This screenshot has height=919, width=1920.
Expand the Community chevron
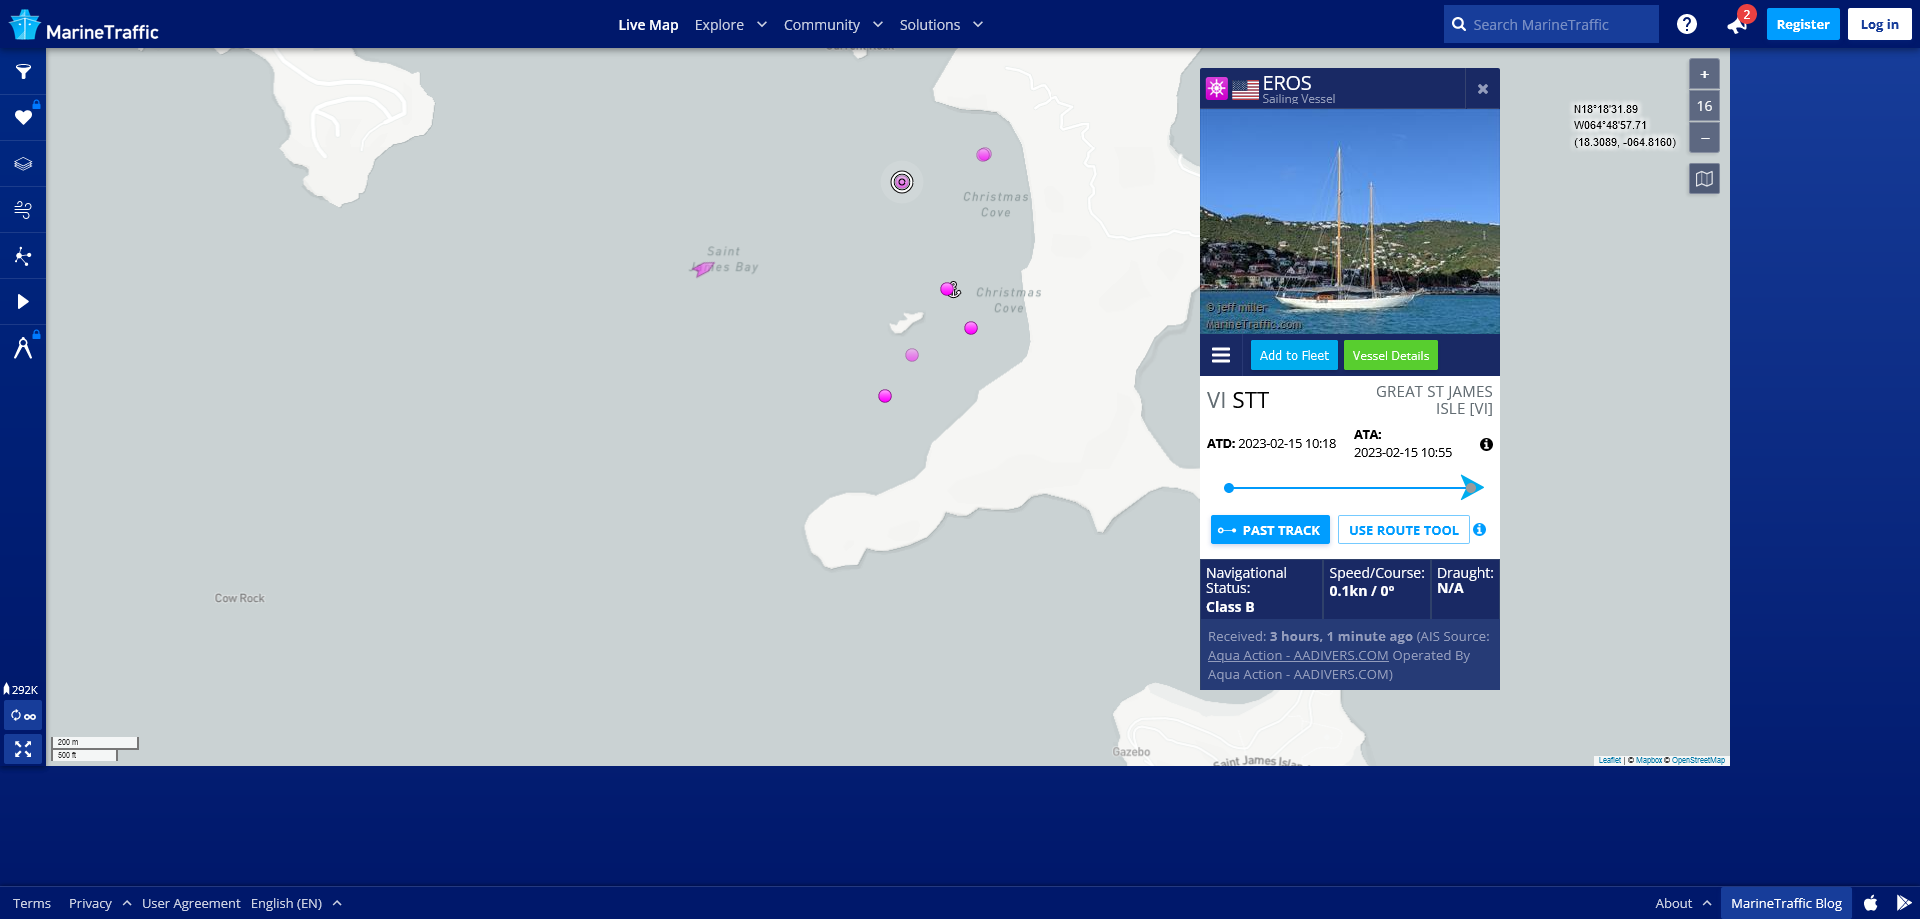(x=878, y=25)
